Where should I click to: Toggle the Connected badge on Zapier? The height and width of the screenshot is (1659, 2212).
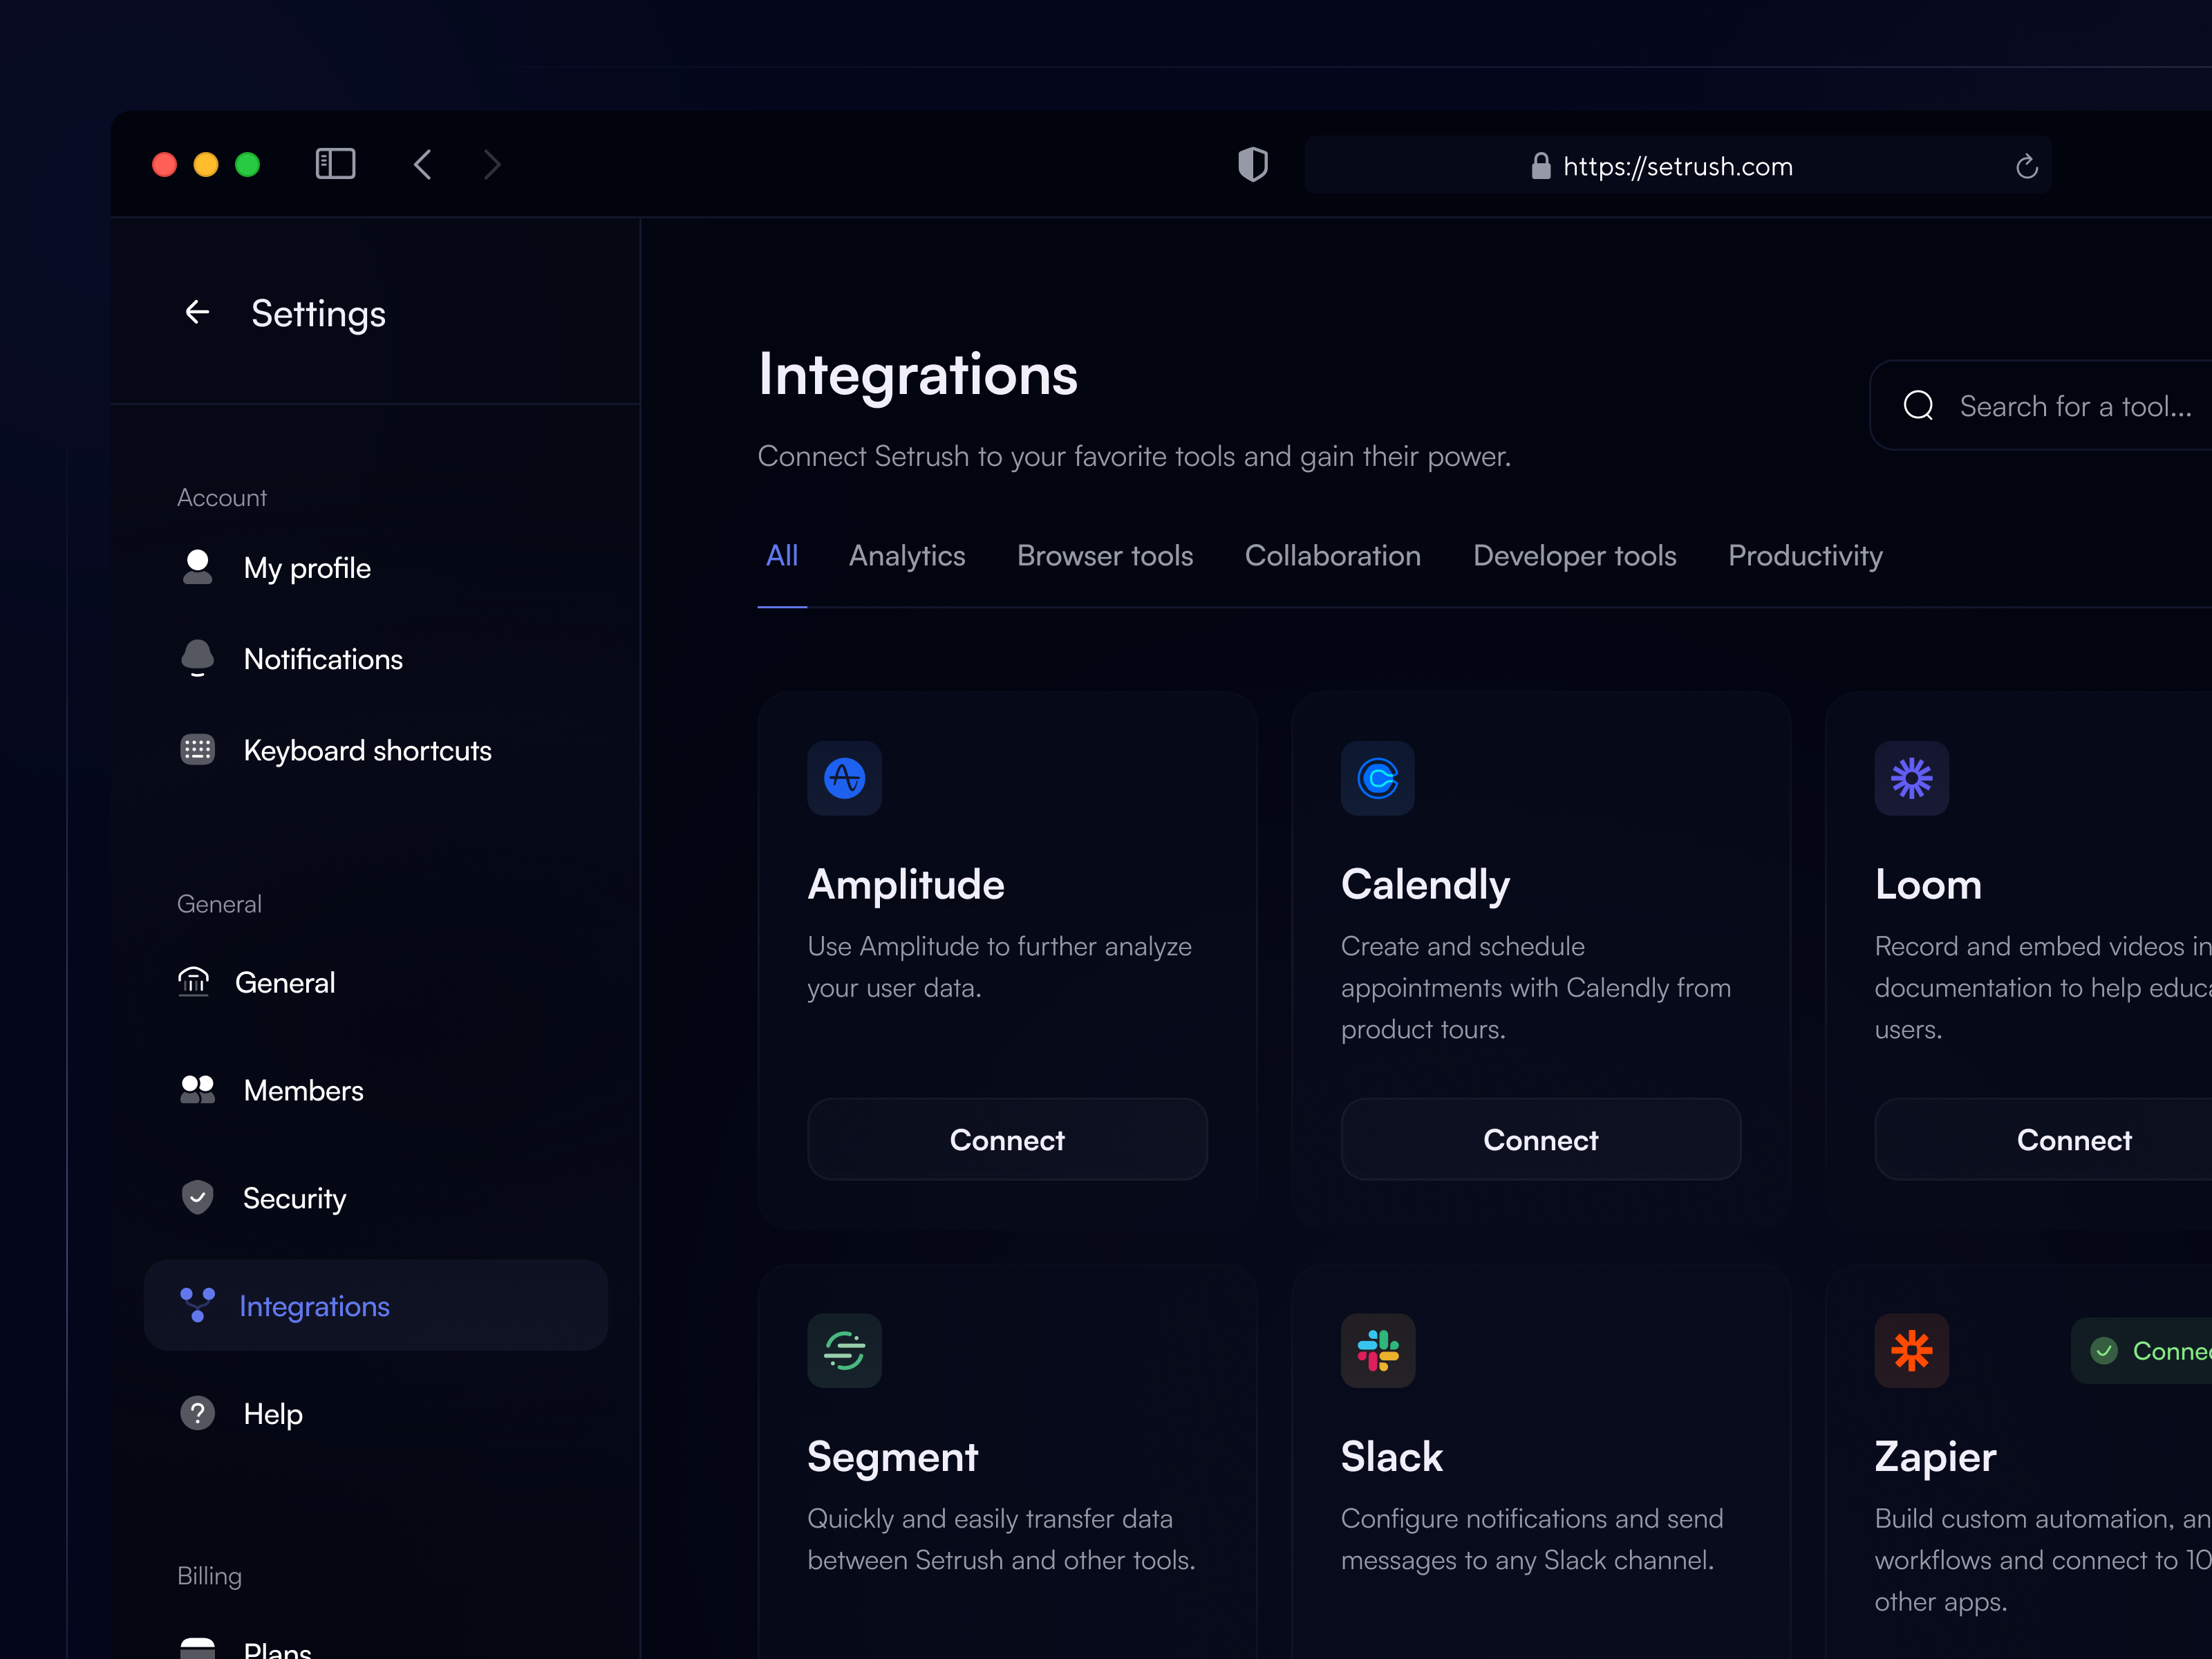click(2160, 1351)
